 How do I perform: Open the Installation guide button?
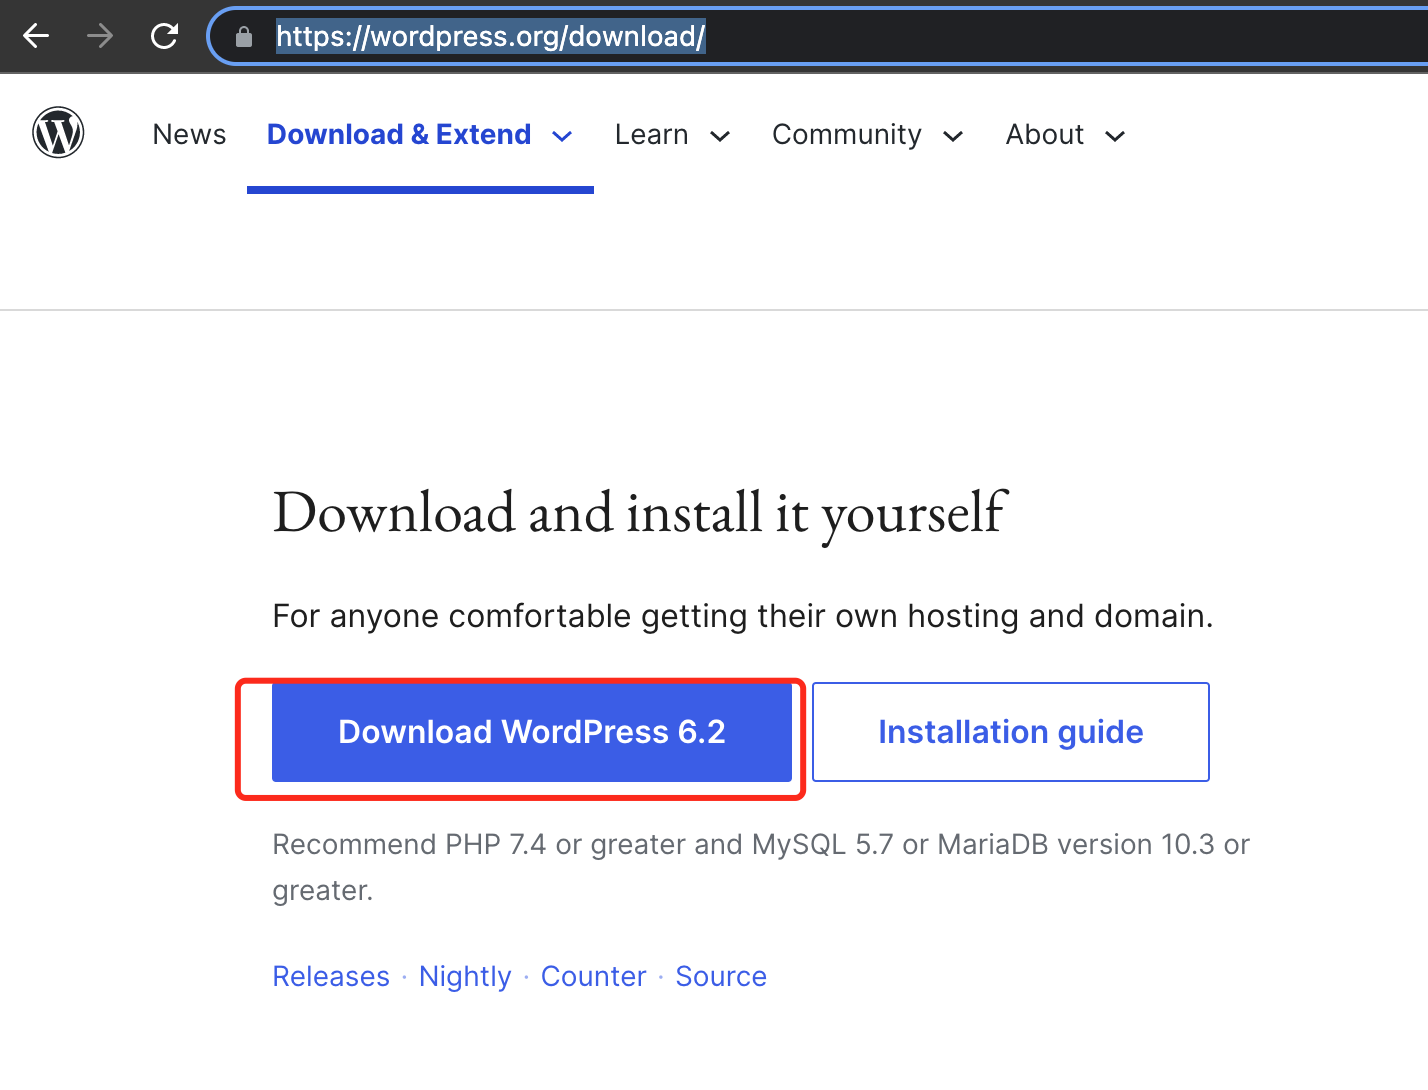1010,732
